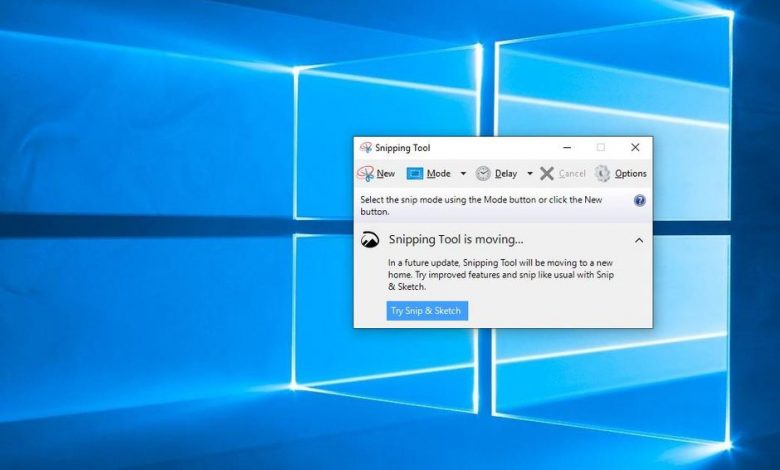The image size is (780, 470).
Task: Click the Snipping Tool title bar icon
Action: pyautogui.click(x=366, y=148)
